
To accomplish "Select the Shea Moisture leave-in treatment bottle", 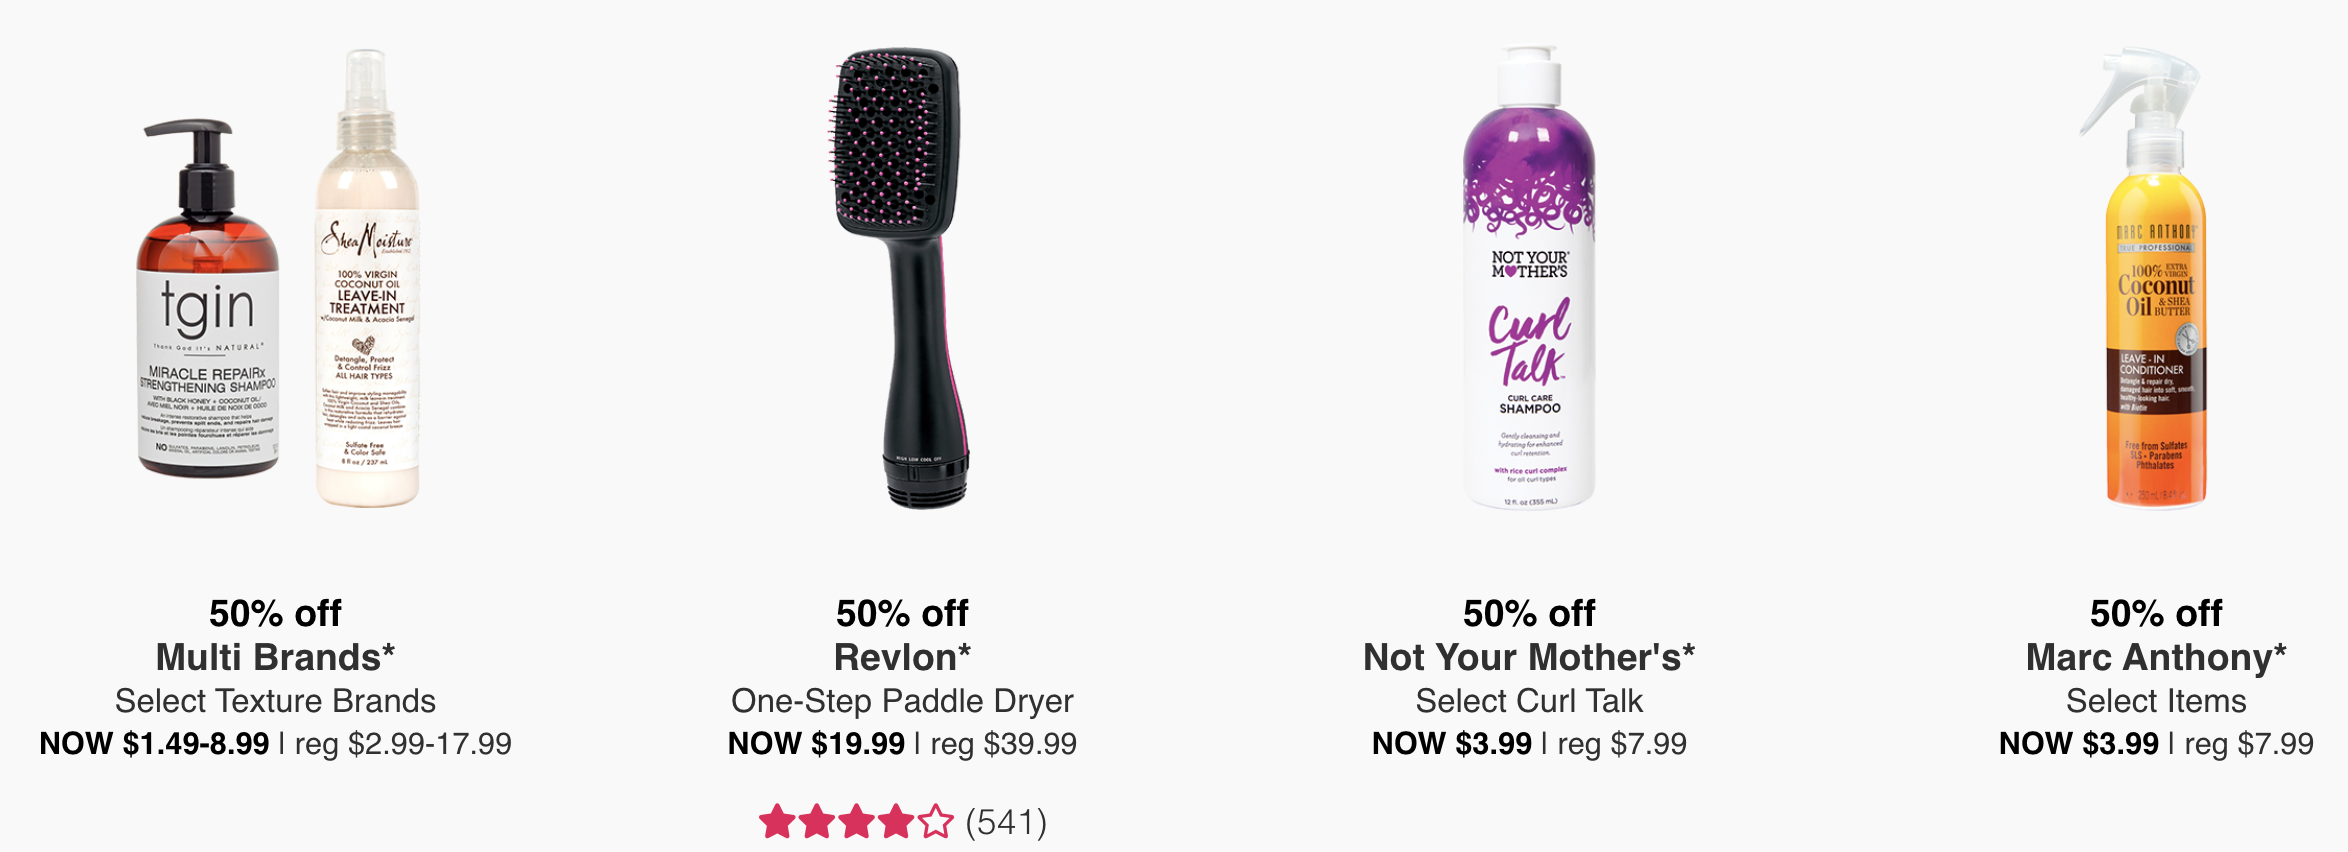I will (x=368, y=278).
